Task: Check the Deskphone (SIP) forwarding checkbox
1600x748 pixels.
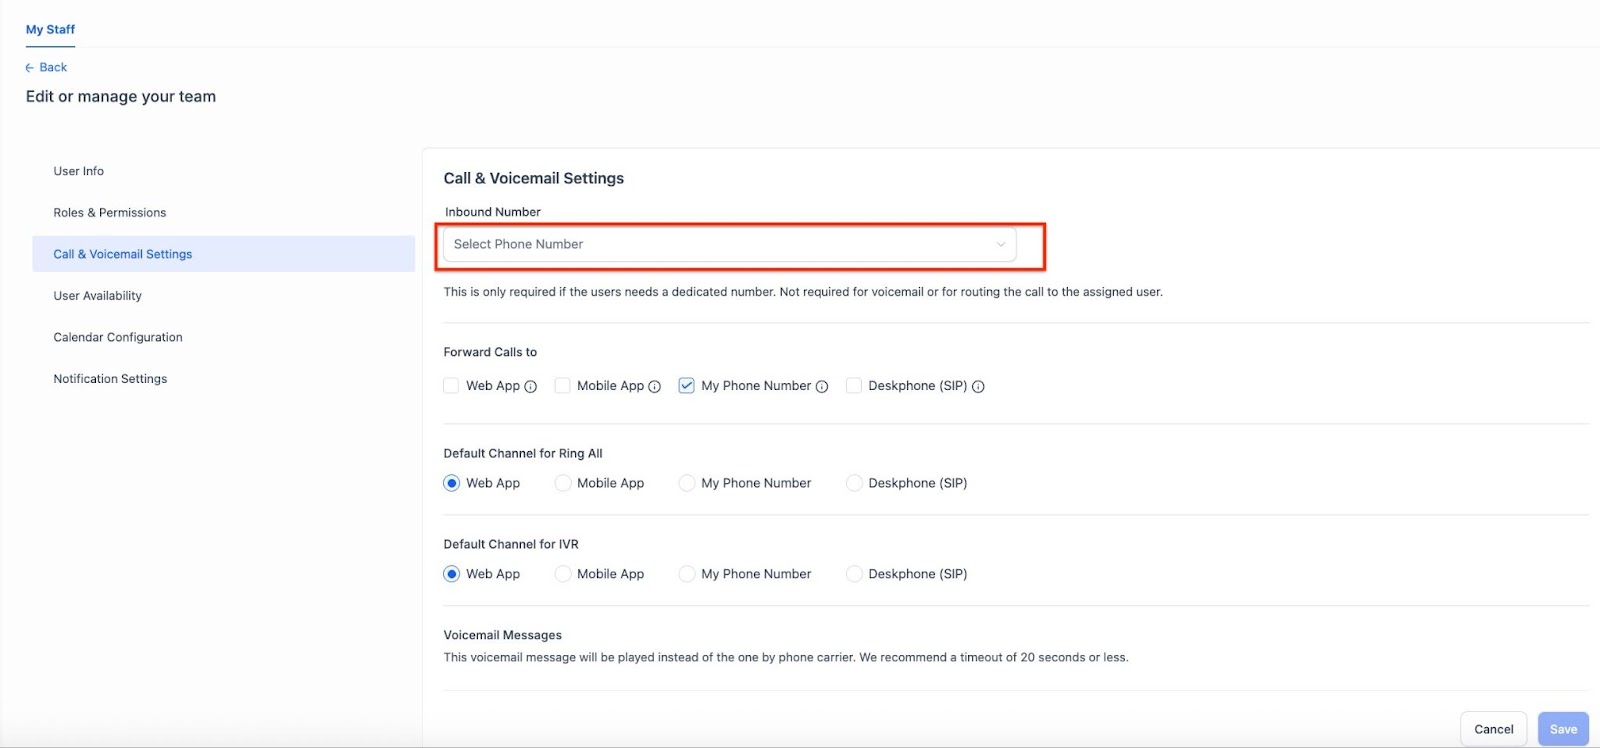Action: coord(853,386)
